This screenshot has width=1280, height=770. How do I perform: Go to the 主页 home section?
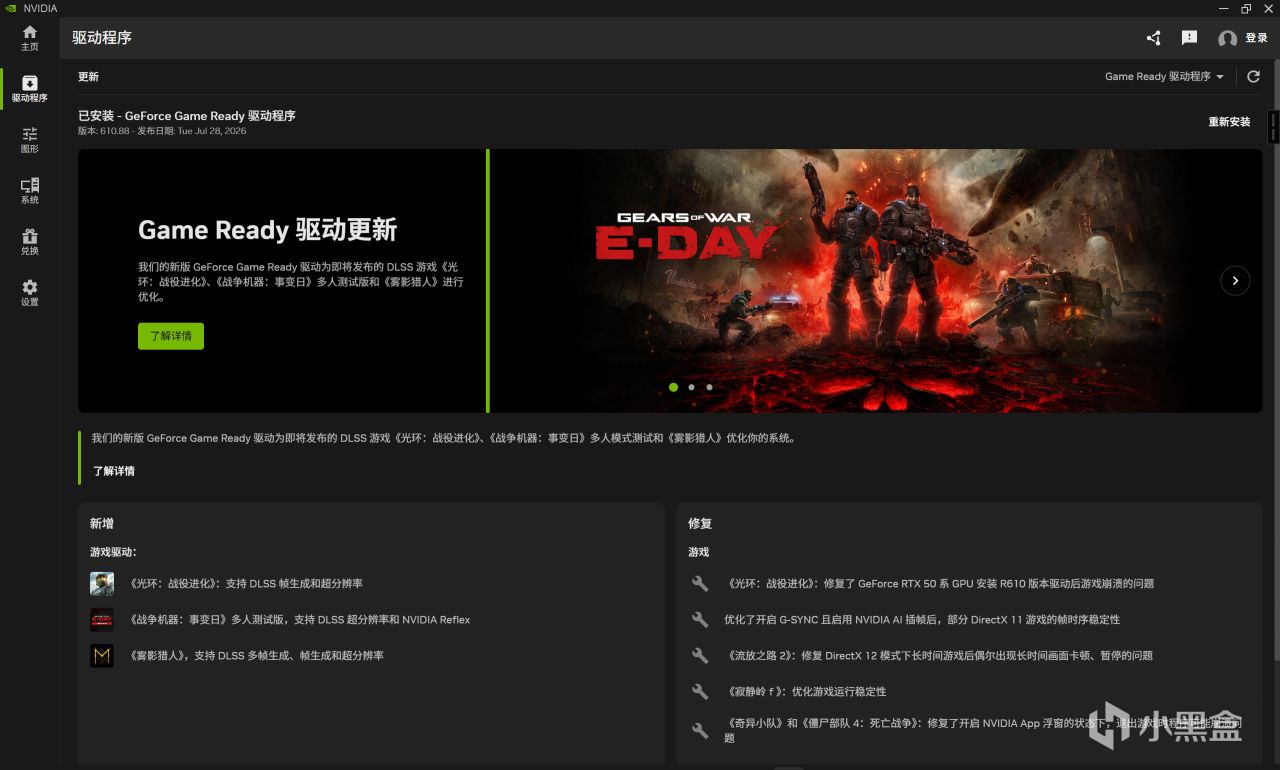click(x=30, y=38)
